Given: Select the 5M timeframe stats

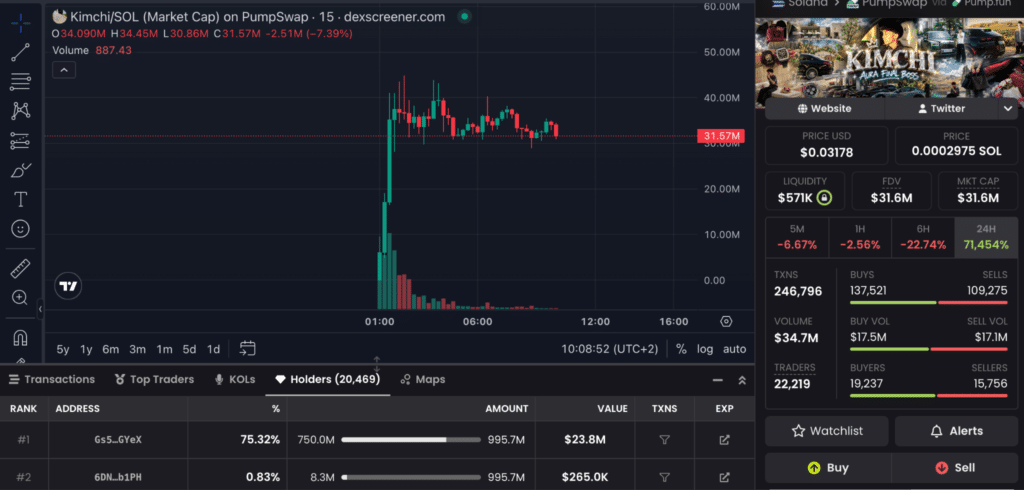Looking at the screenshot, I should (x=797, y=238).
